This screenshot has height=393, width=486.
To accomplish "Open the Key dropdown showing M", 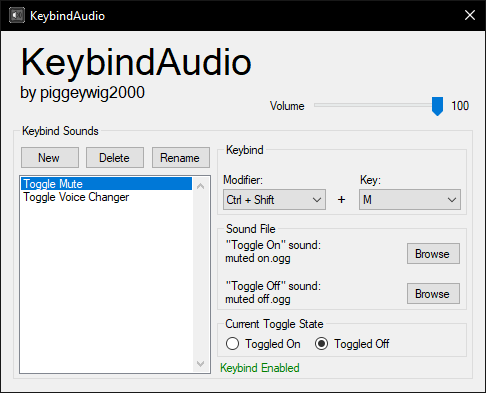I will coord(410,200).
